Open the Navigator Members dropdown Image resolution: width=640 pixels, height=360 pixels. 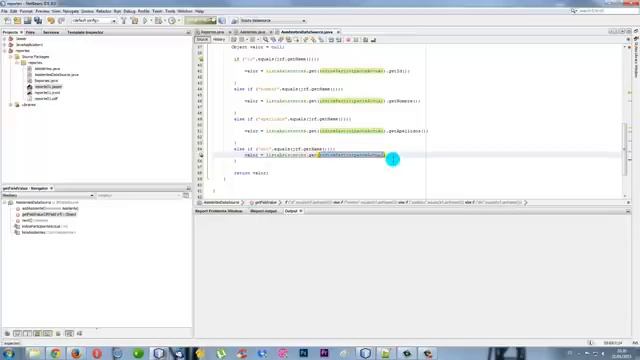click(48, 196)
